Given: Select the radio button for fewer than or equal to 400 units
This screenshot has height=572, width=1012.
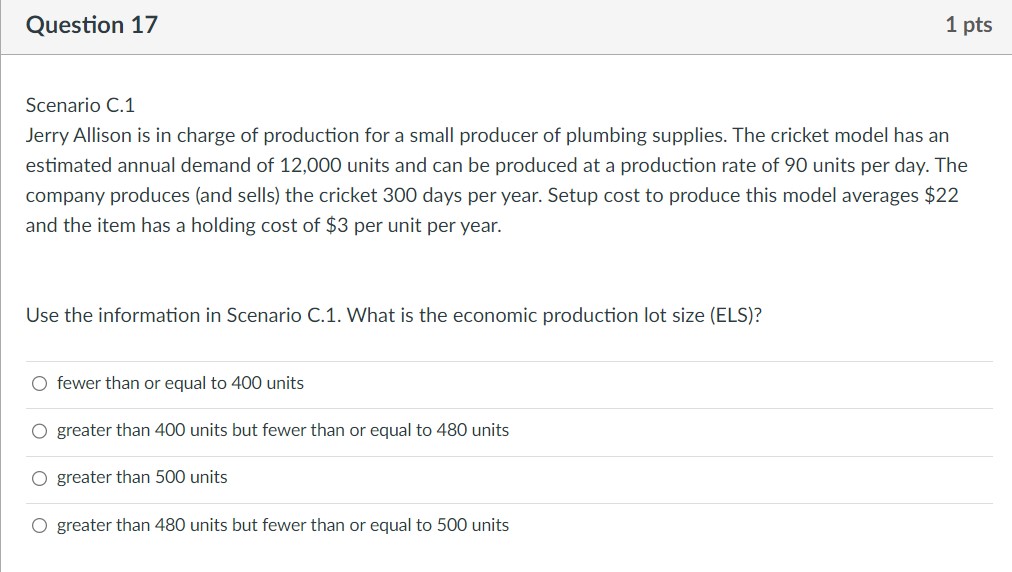Looking at the screenshot, I should pos(39,383).
